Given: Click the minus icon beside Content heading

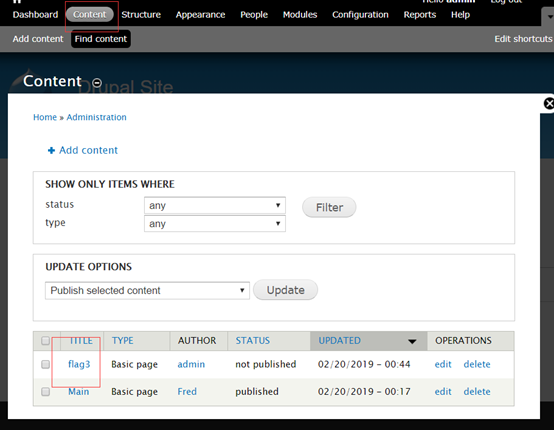Looking at the screenshot, I should pos(97,83).
